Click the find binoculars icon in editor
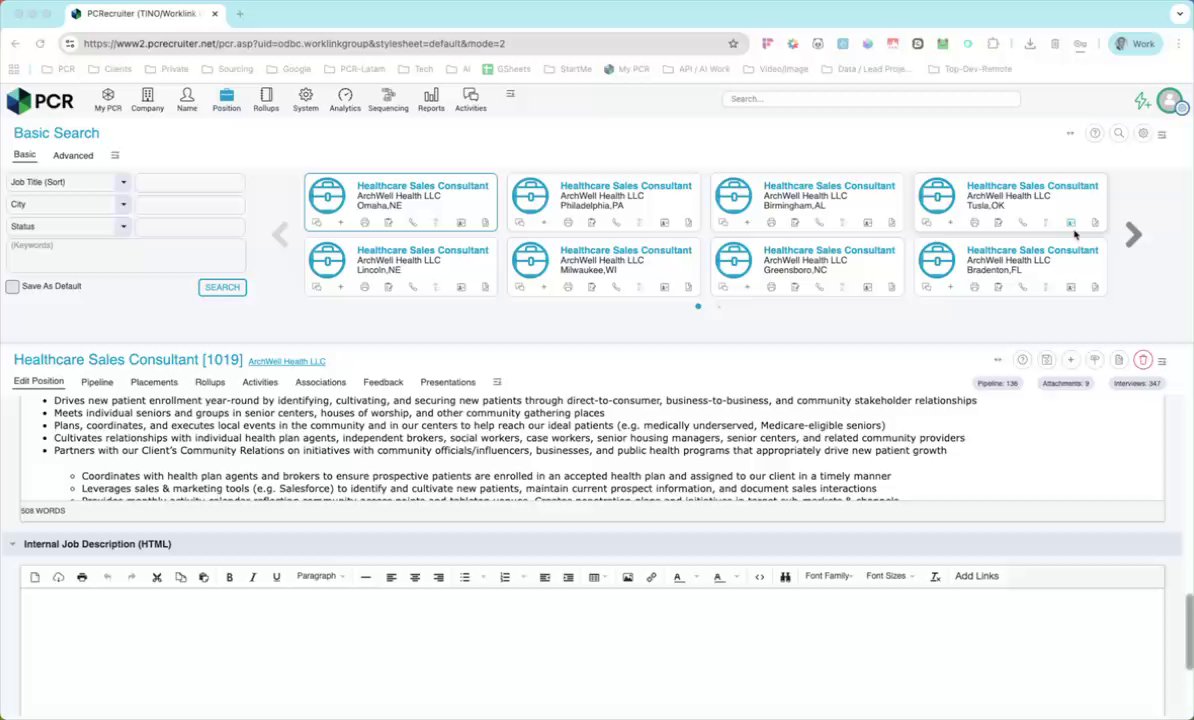Screen dimensions: 1194x720 (785, 578)
